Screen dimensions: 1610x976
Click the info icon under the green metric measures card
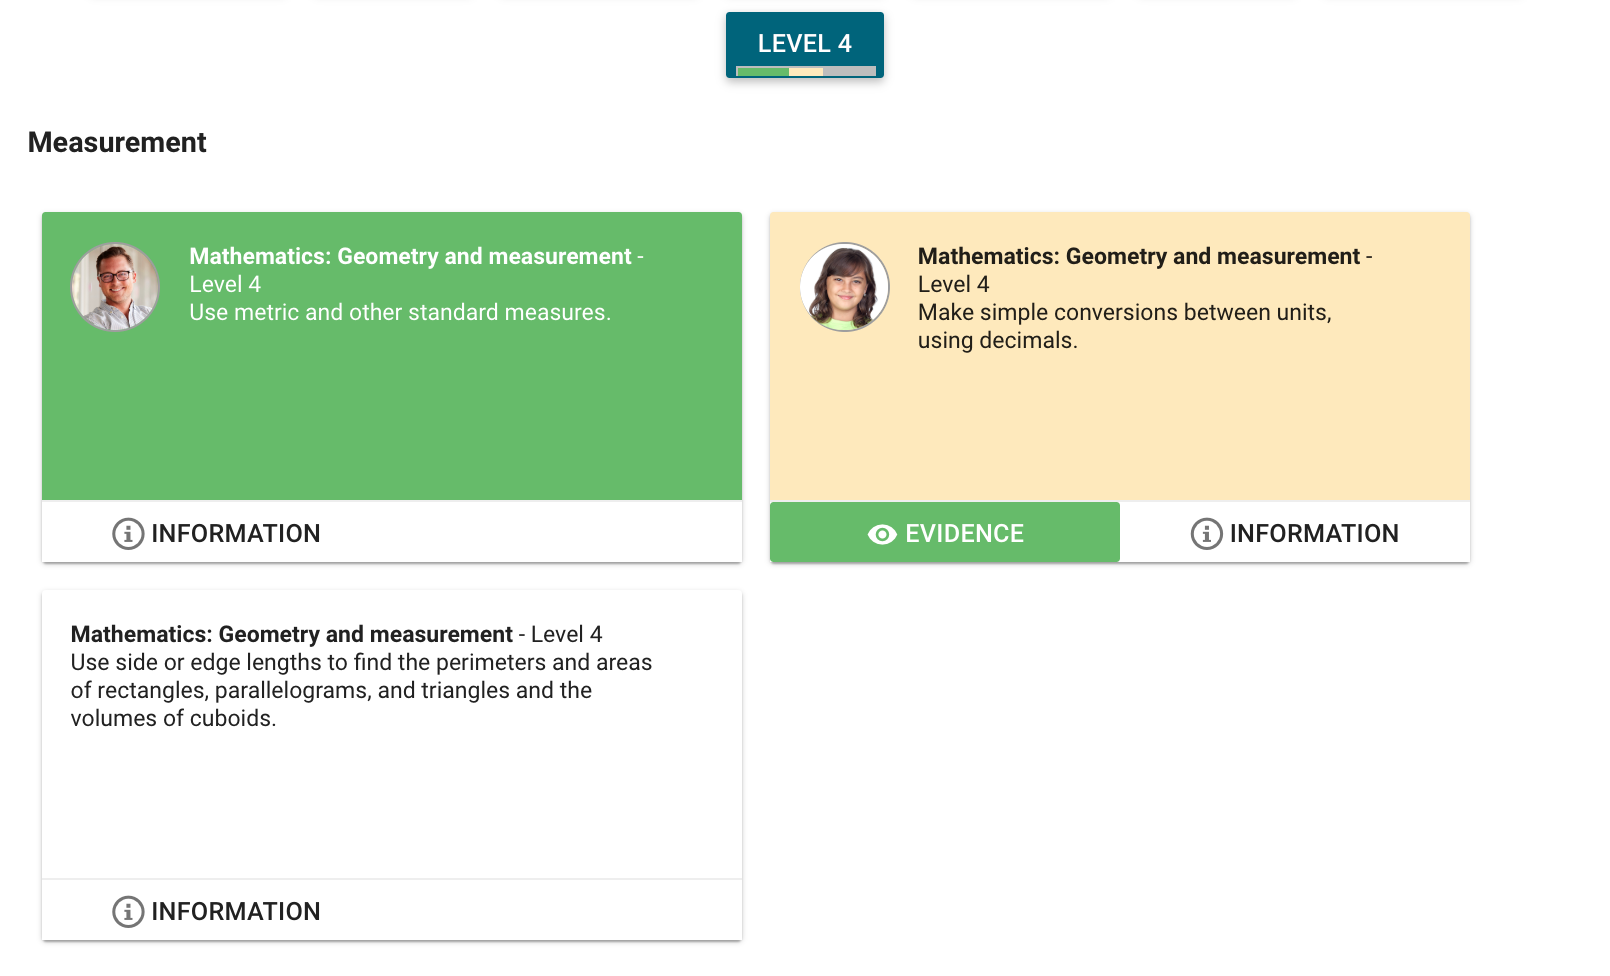[127, 534]
